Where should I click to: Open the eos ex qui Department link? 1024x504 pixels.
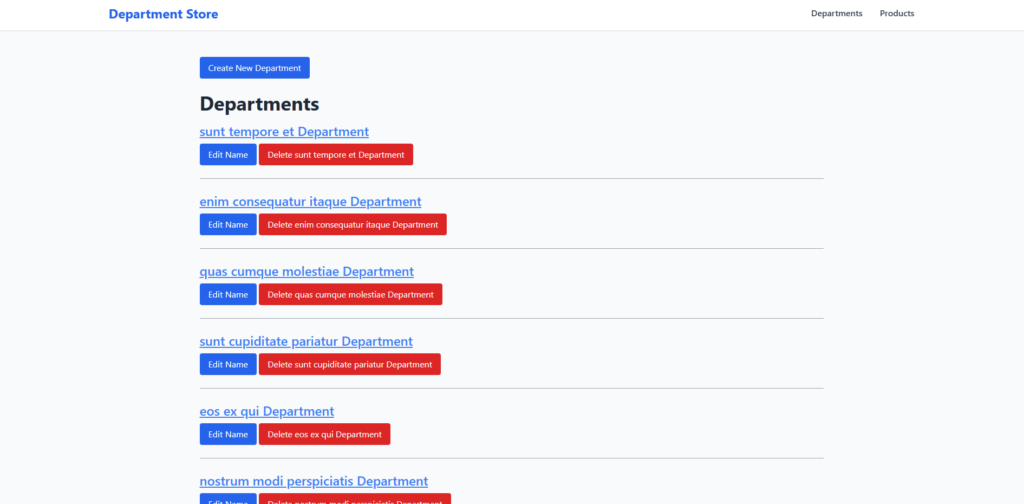coord(267,412)
